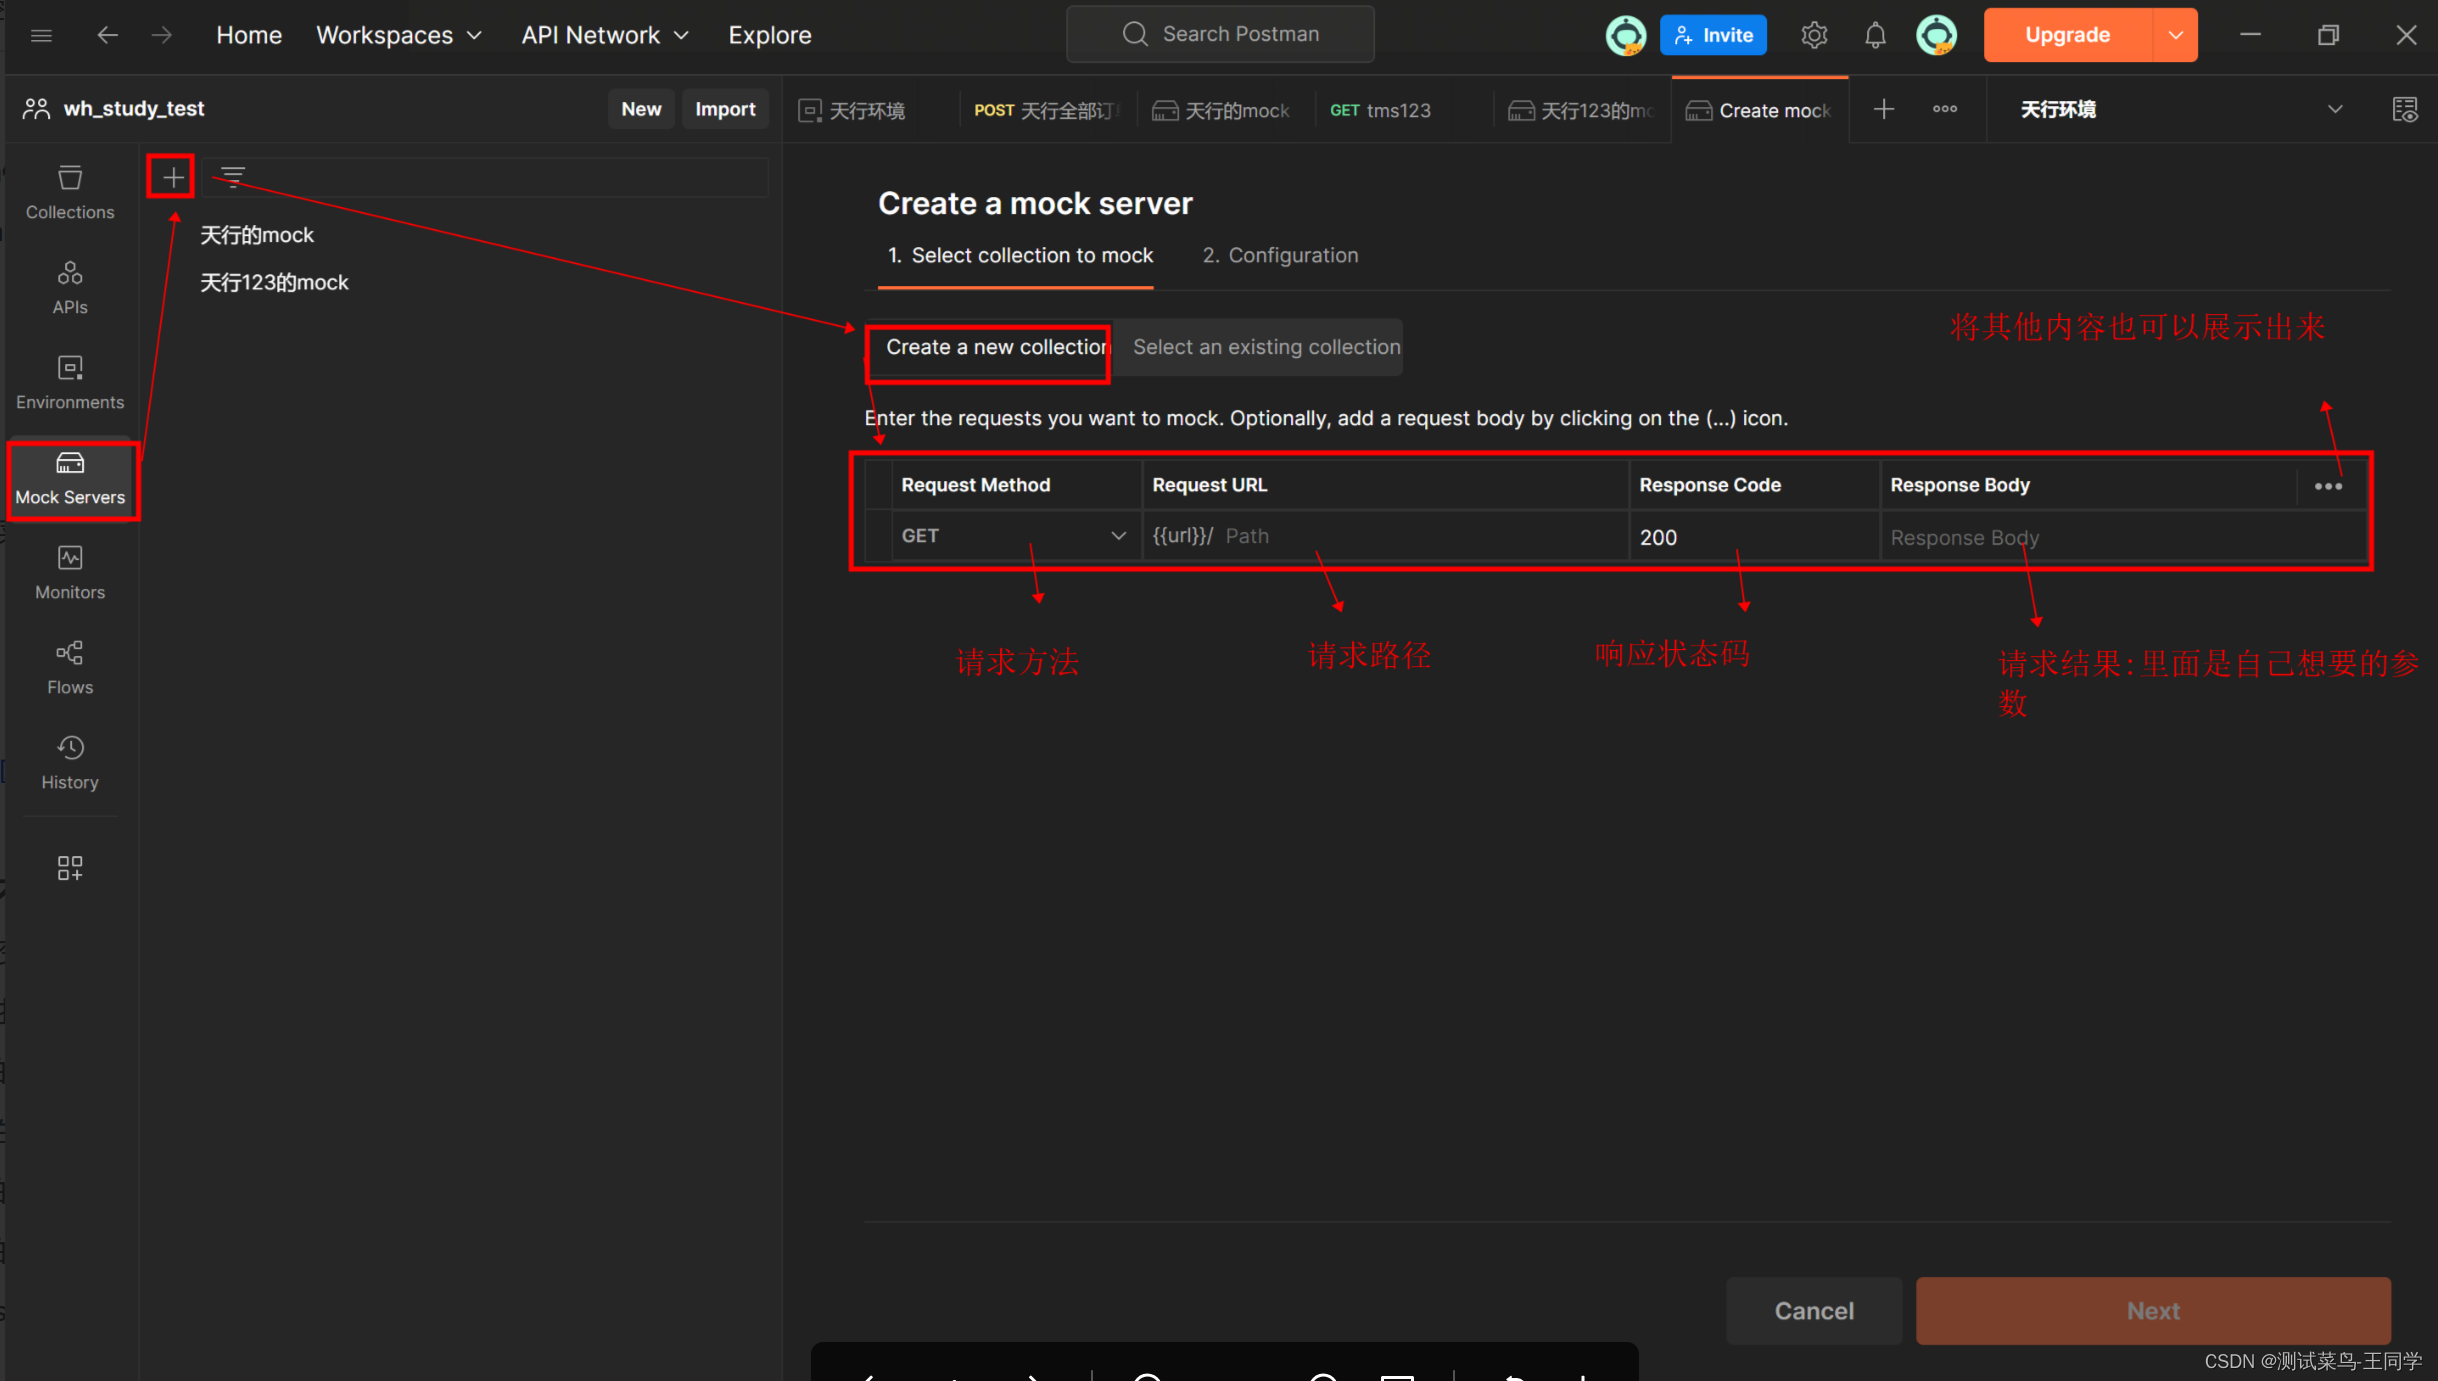Click the Response Body column header
The width and height of the screenshot is (2438, 1381).
[1960, 485]
